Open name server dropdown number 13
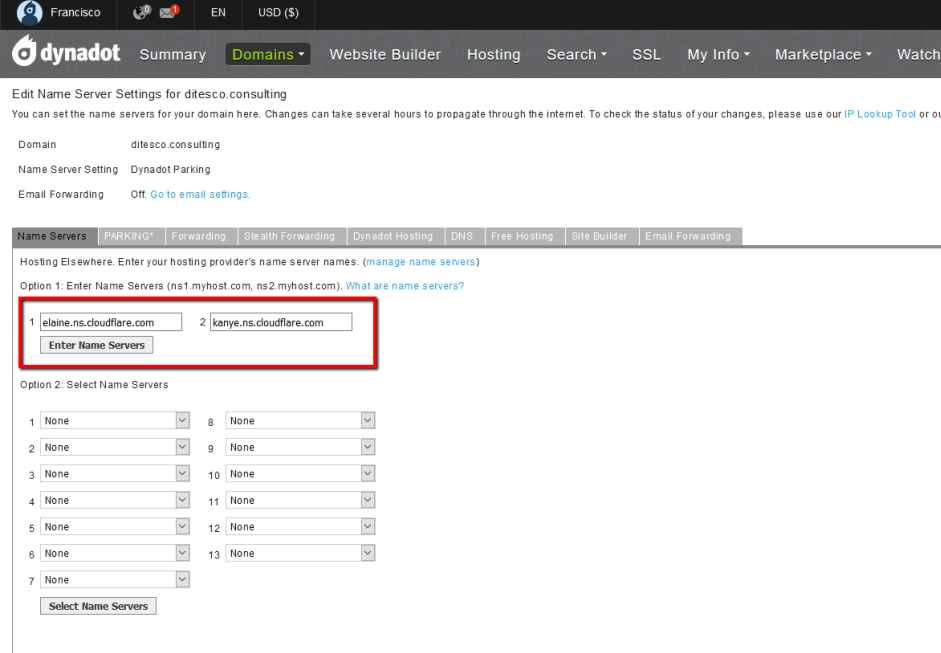Screen dimensions: 941x653 click(x=300, y=553)
